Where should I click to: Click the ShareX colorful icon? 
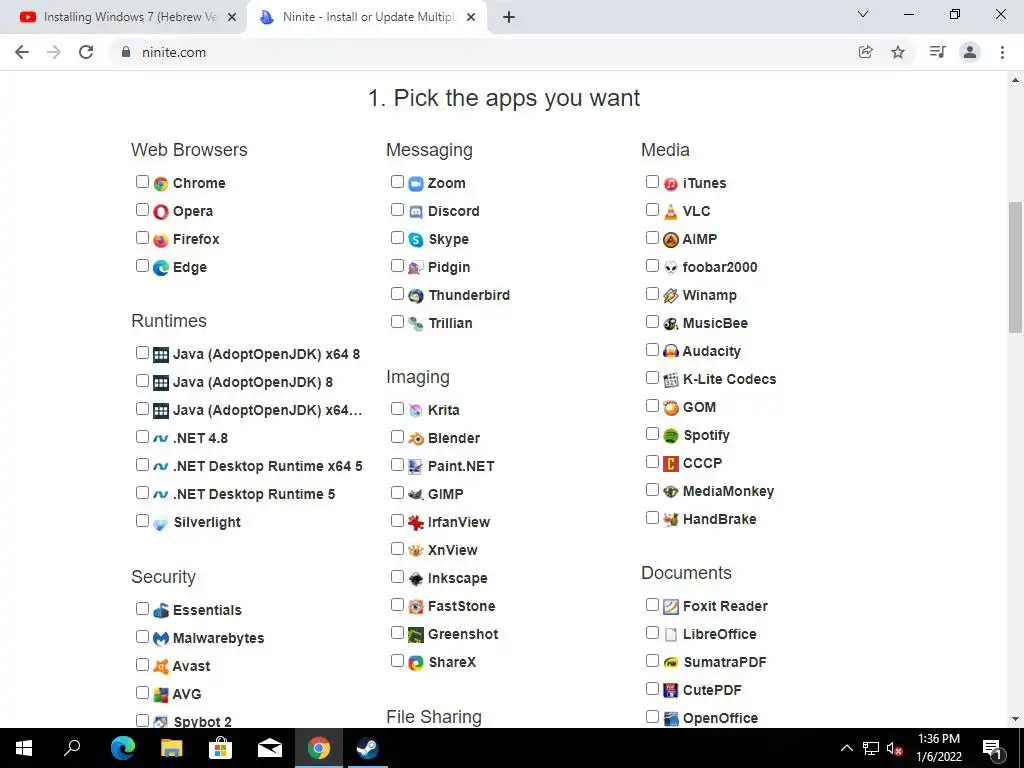(416, 663)
